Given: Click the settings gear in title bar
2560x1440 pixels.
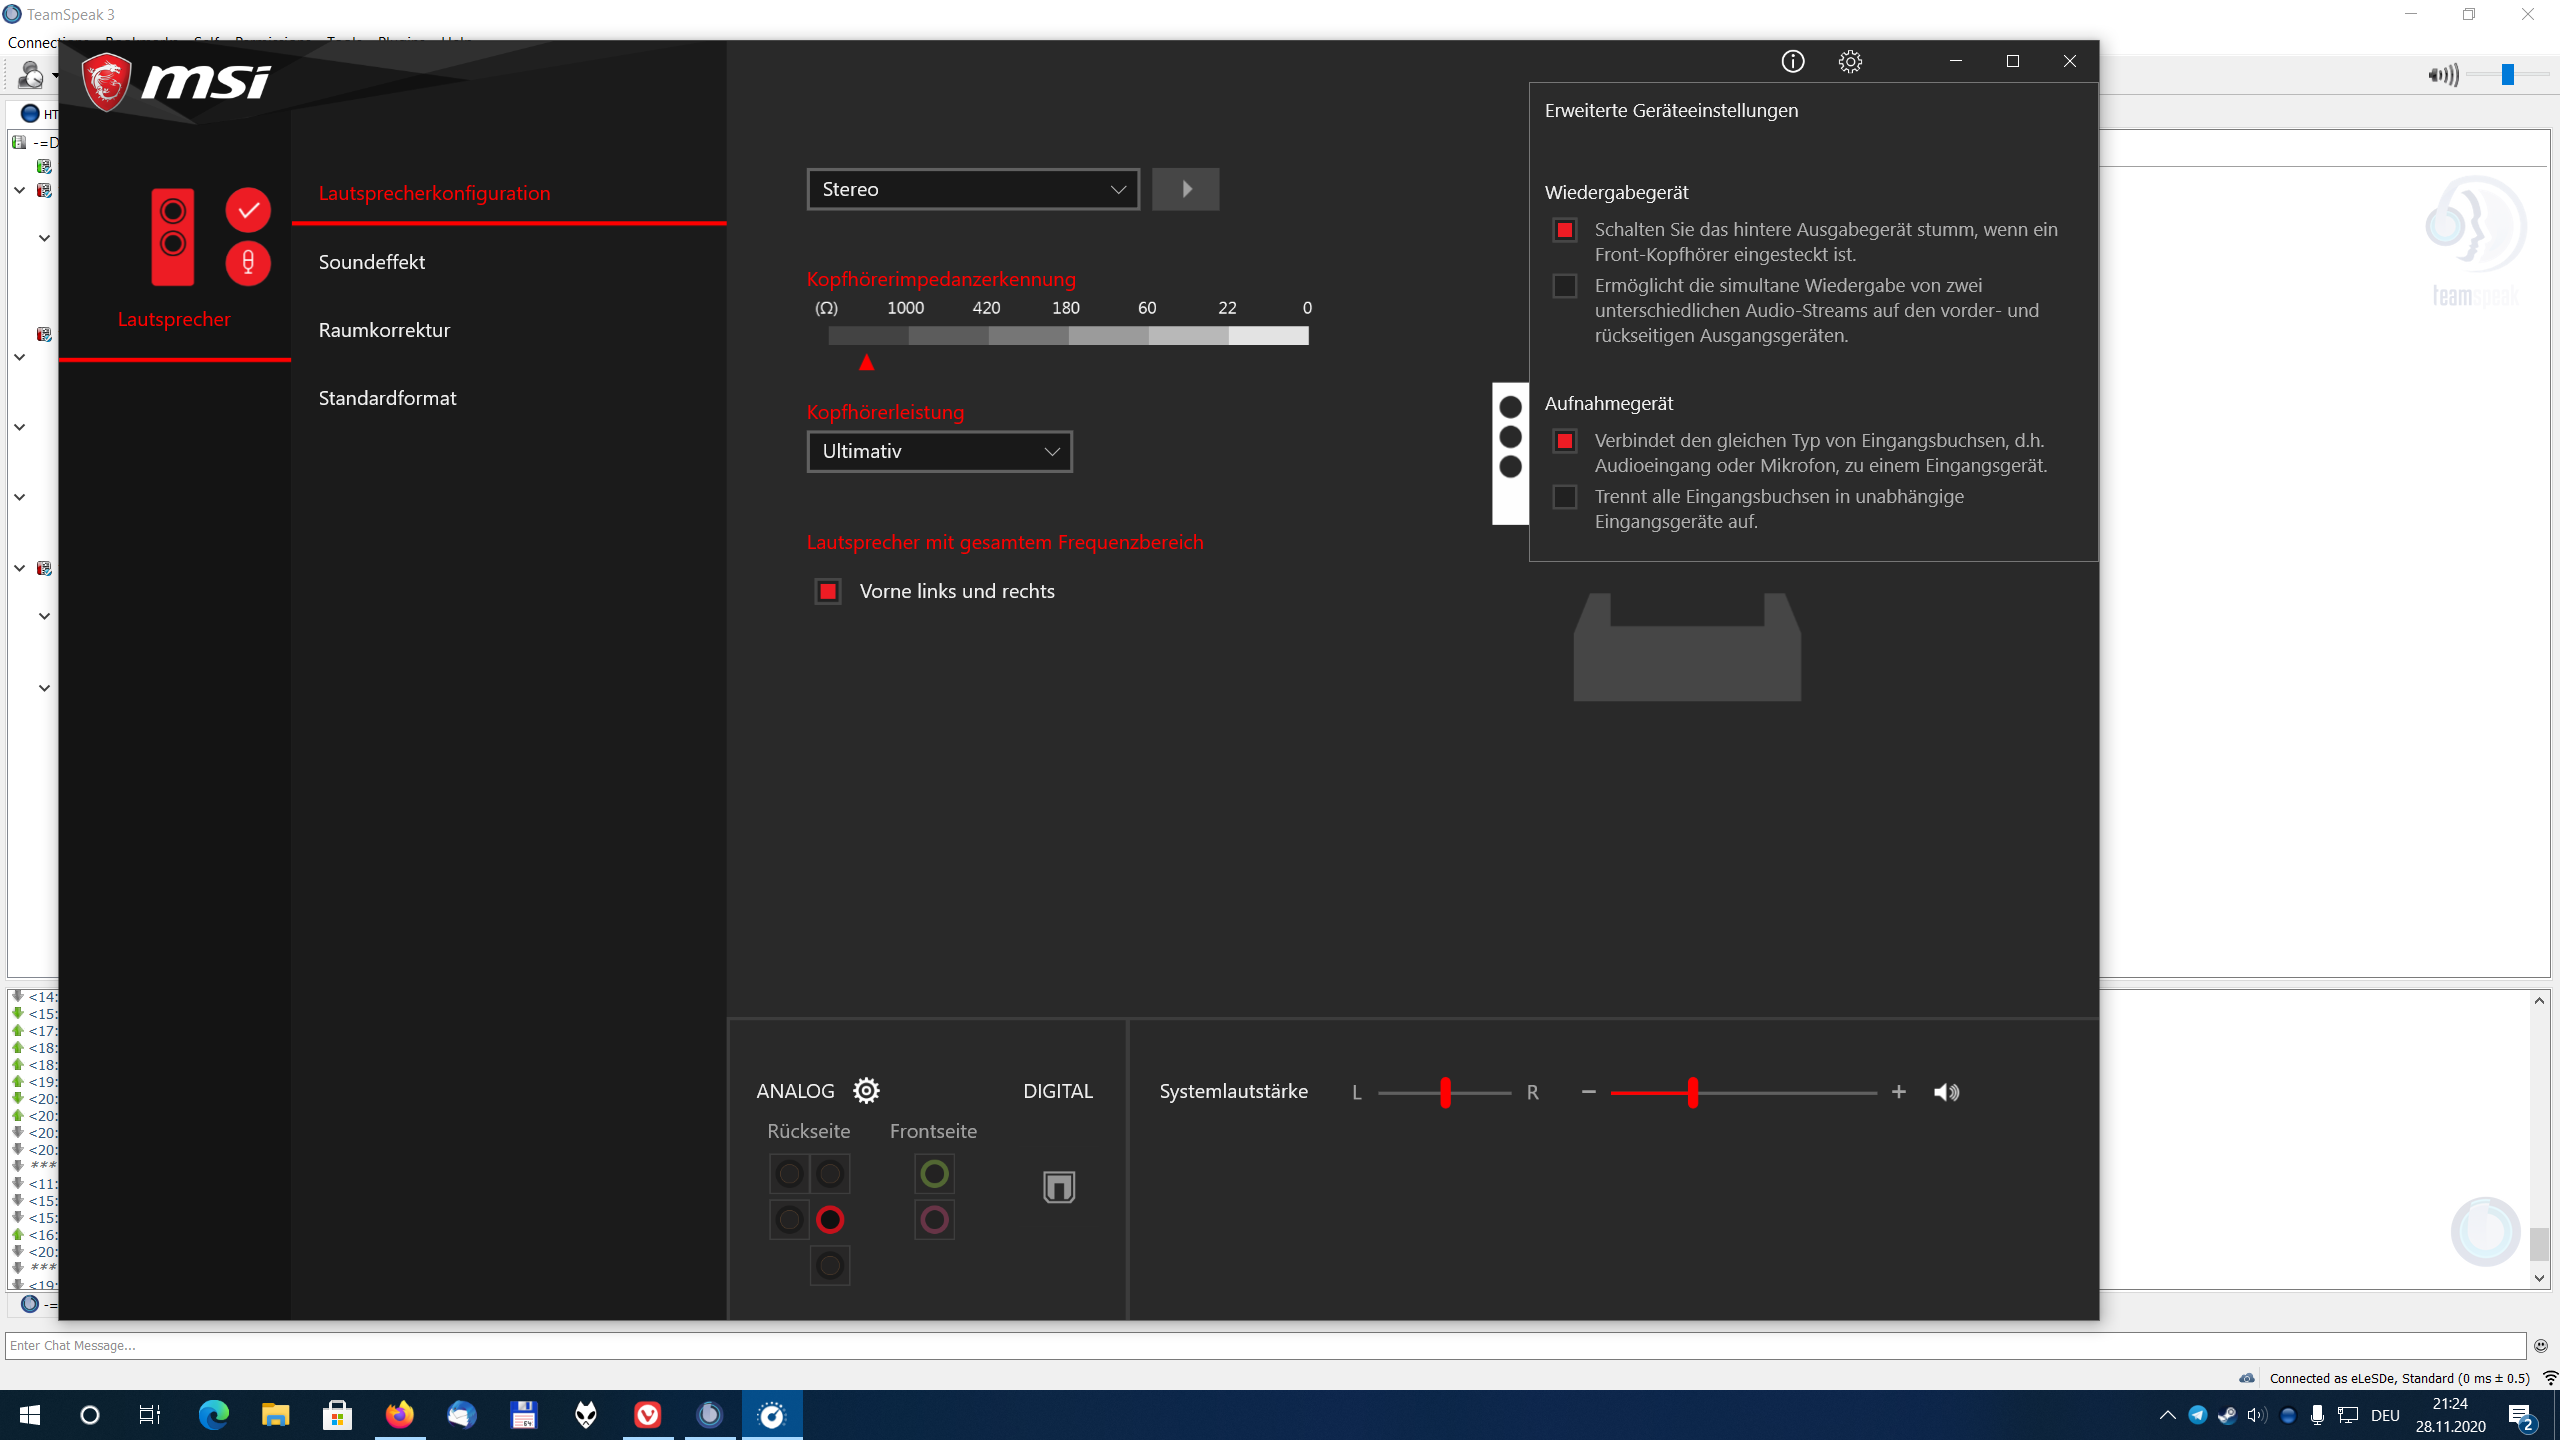Looking at the screenshot, I should point(1850,62).
